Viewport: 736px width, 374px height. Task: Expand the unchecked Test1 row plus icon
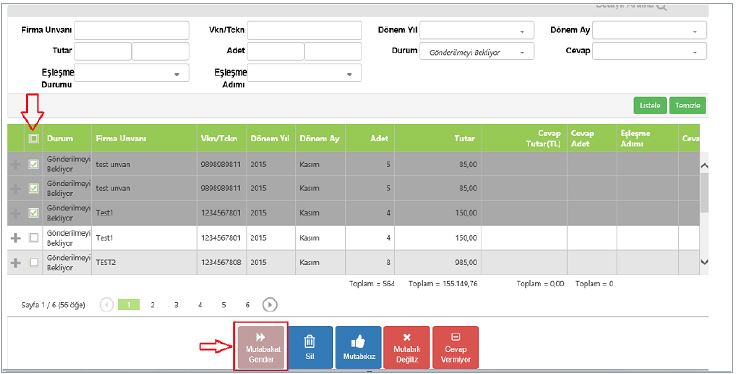point(15,238)
